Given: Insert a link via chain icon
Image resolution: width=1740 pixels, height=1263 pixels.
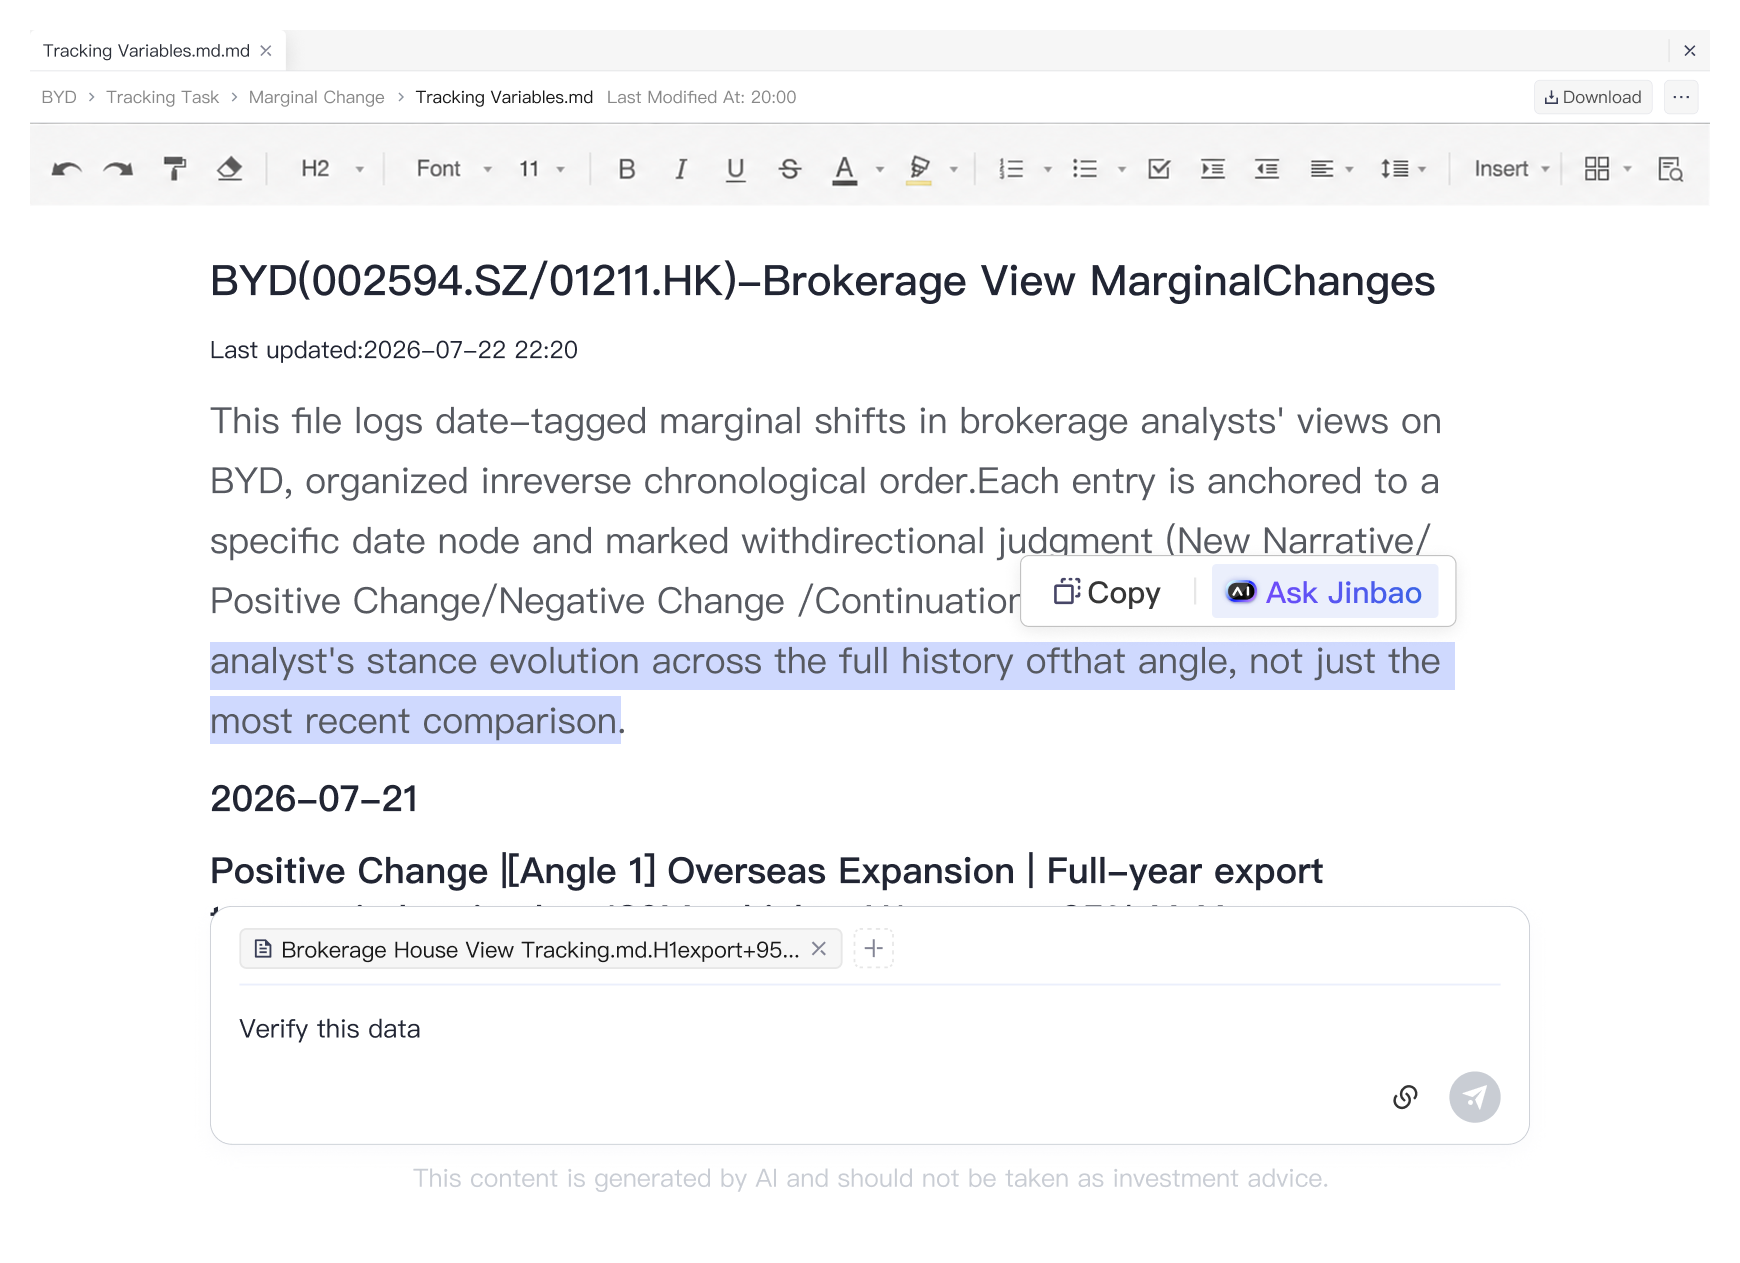Looking at the screenshot, I should (1405, 1097).
